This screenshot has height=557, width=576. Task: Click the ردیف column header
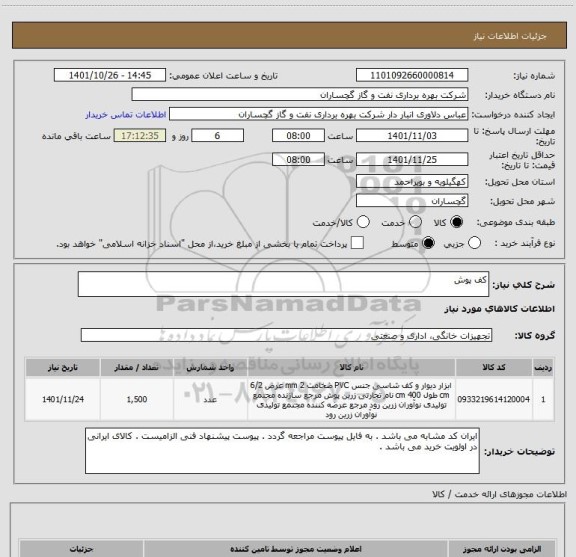point(543,367)
